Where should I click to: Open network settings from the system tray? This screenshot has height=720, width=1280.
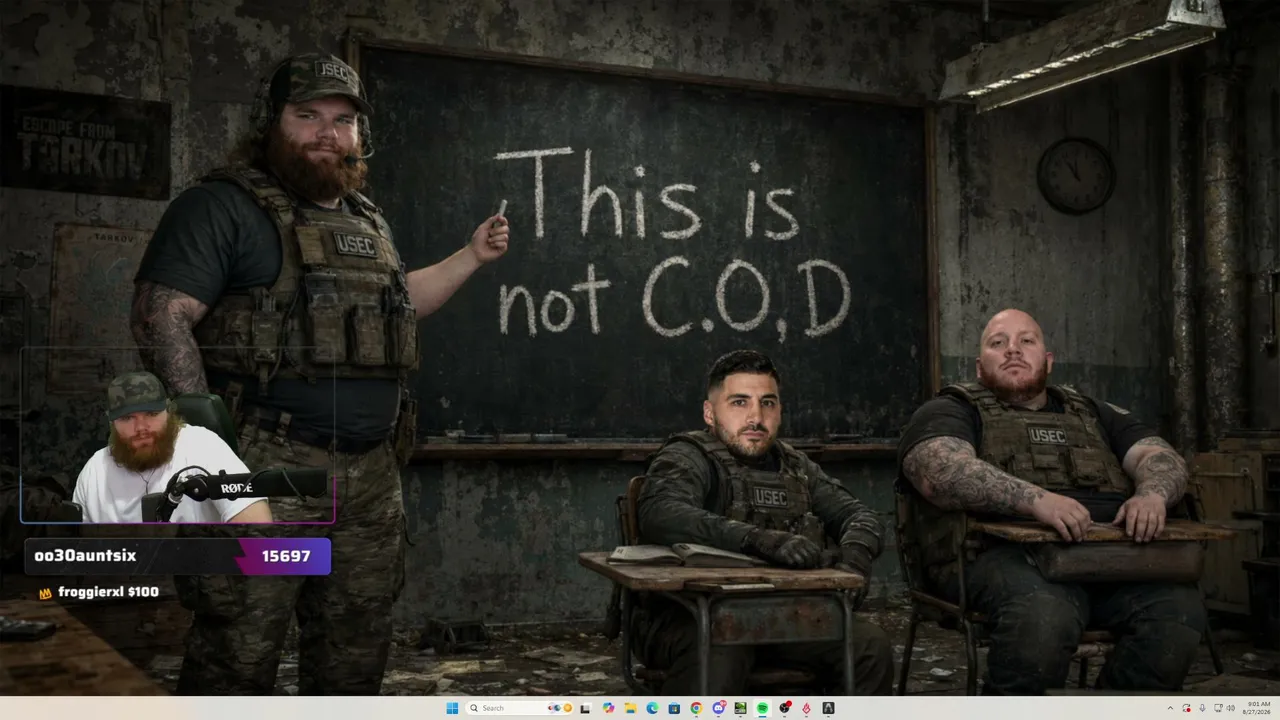[x=1216, y=708]
